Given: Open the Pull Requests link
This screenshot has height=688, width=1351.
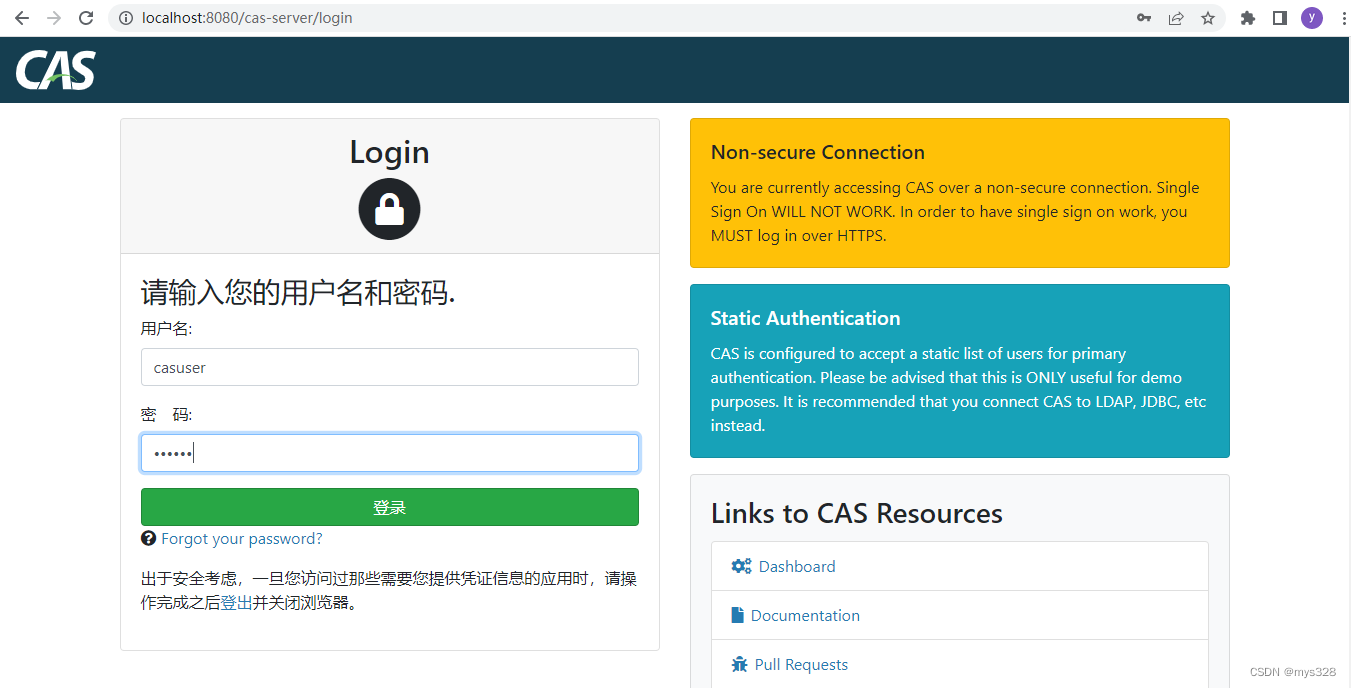Looking at the screenshot, I should (x=800, y=664).
